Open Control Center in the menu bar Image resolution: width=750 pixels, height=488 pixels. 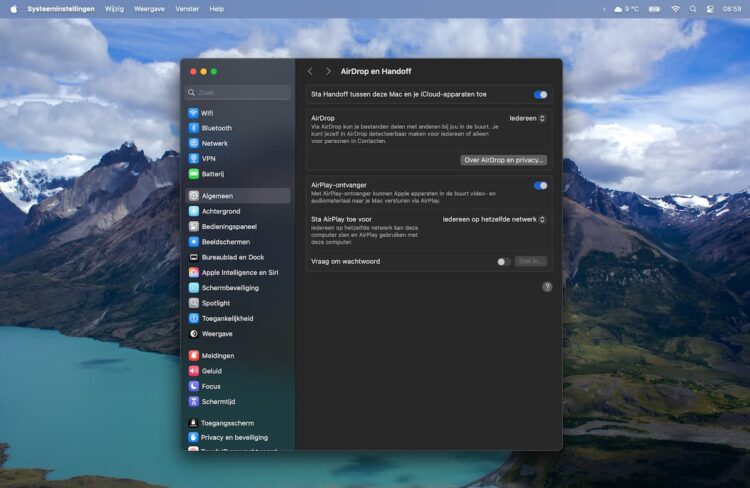coord(710,8)
